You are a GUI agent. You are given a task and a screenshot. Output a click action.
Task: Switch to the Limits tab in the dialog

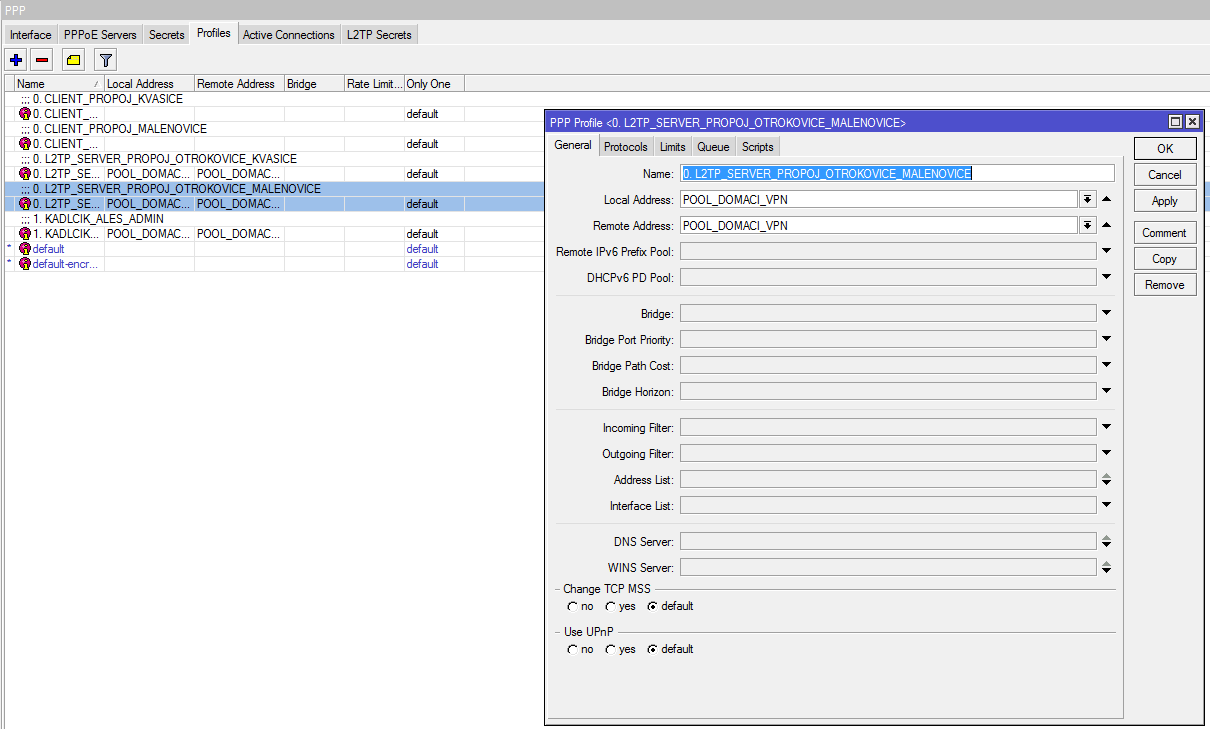673,147
